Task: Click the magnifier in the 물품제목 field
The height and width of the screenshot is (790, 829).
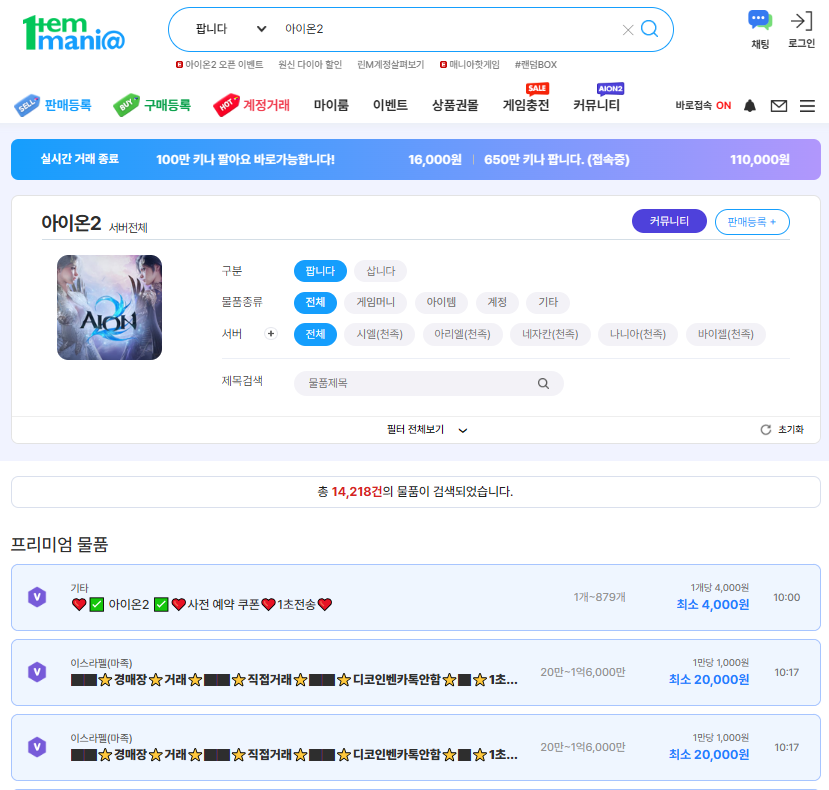Action: click(543, 383)
